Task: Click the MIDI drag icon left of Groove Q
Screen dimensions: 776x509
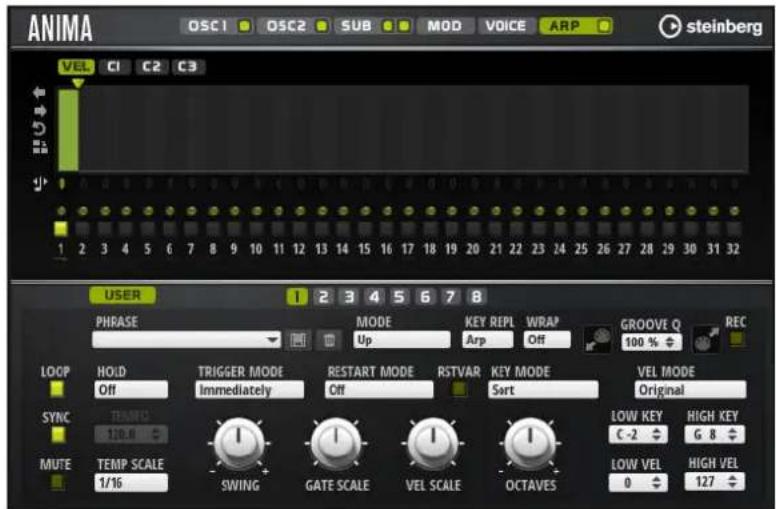Action: [598, 340]
